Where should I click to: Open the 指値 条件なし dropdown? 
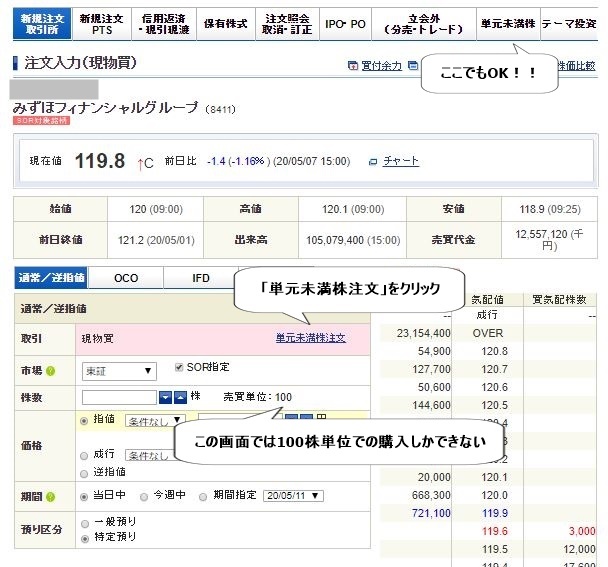(155, 421)
